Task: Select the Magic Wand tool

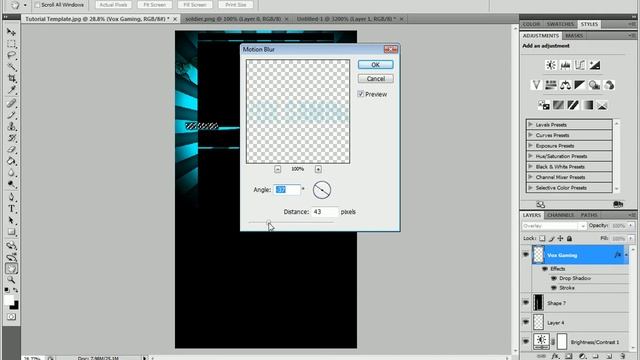Action: 11,67
